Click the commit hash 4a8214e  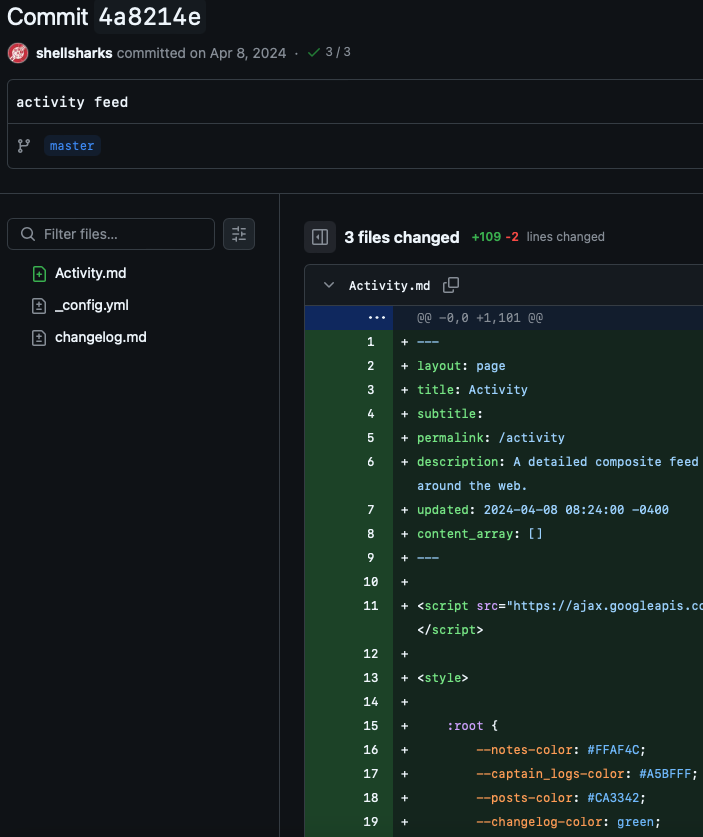pos(150,17)
